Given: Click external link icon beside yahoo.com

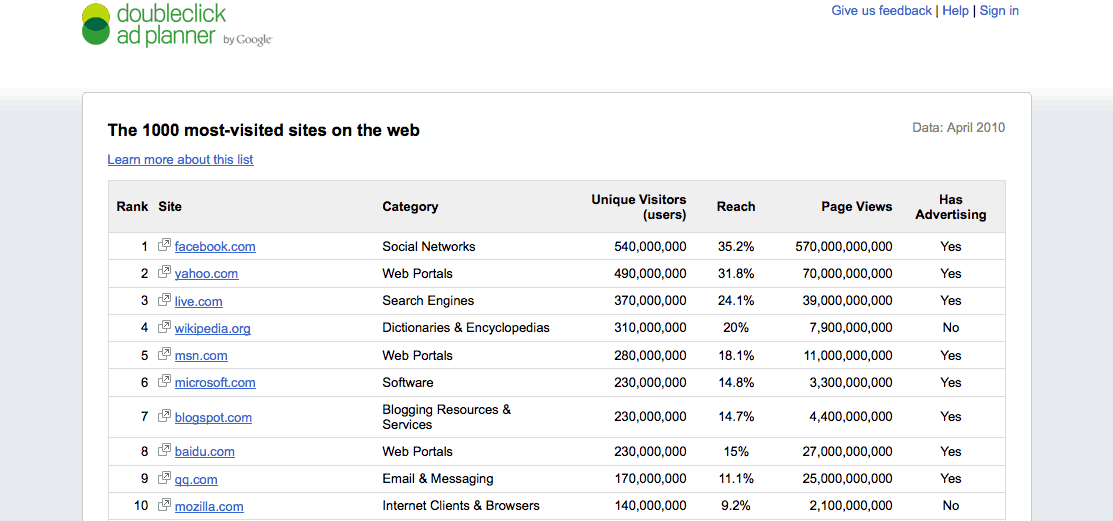Looking at the screenshot, I should [164, 273].
